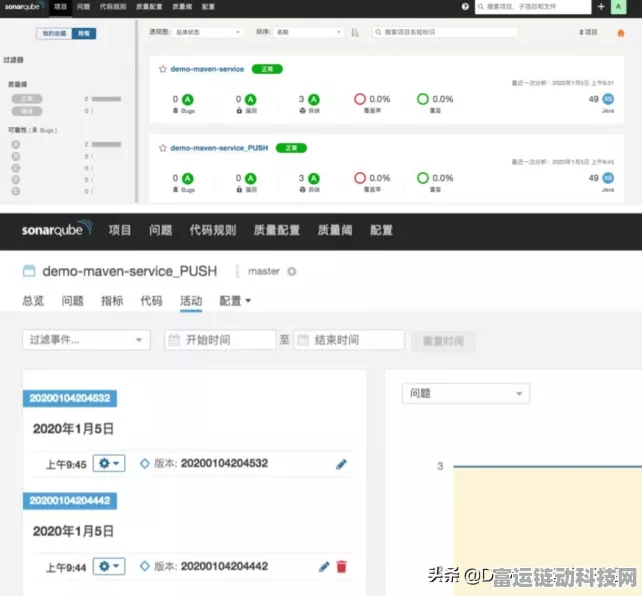Screen dimensions: 642x596
Task: Open the 过滤事件 events filter dropdown
Action: tap(86, 340)
